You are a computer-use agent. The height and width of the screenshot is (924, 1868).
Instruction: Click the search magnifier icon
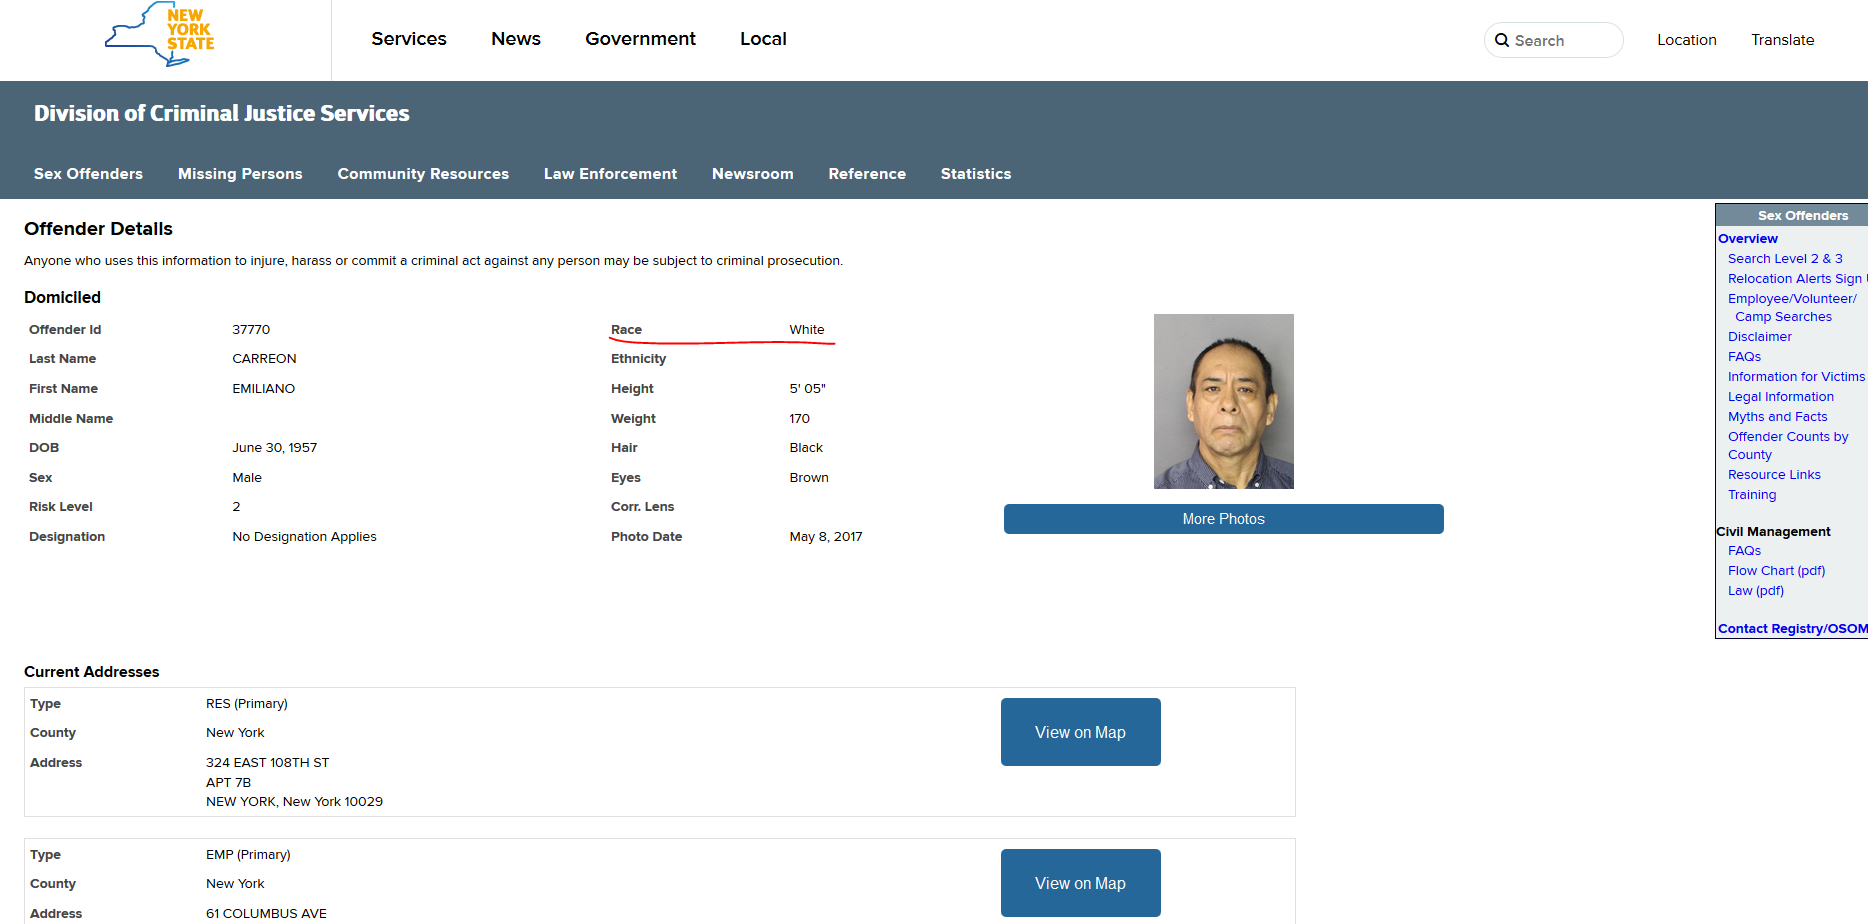pos(1501,41)
